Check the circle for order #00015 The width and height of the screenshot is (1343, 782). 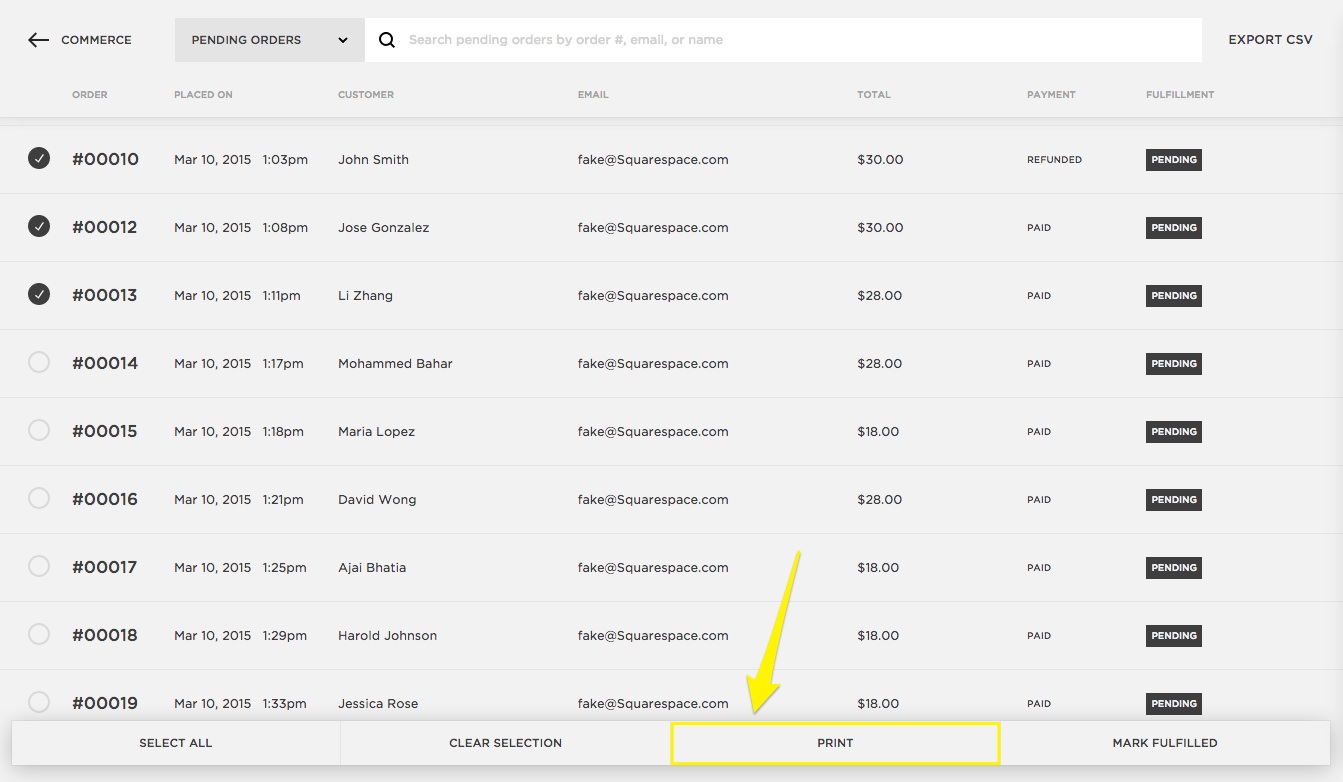[x=38, y=430]
